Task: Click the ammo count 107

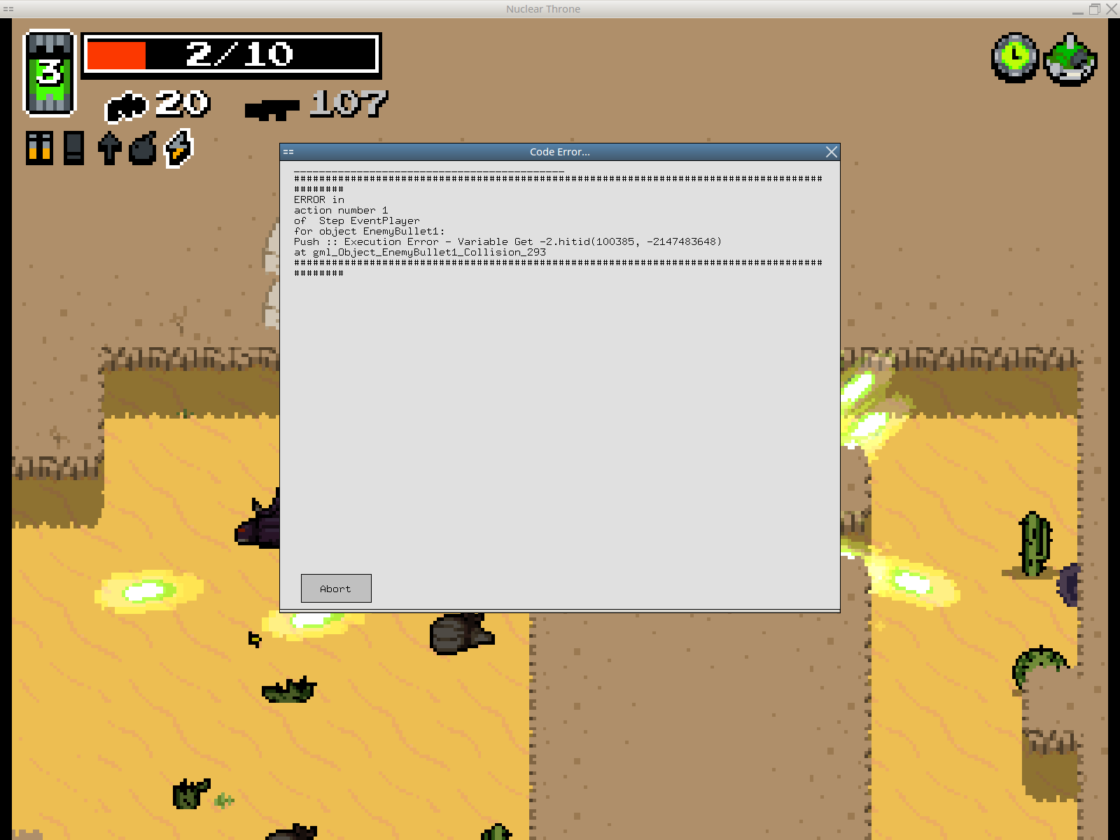Action: (349, 104)
